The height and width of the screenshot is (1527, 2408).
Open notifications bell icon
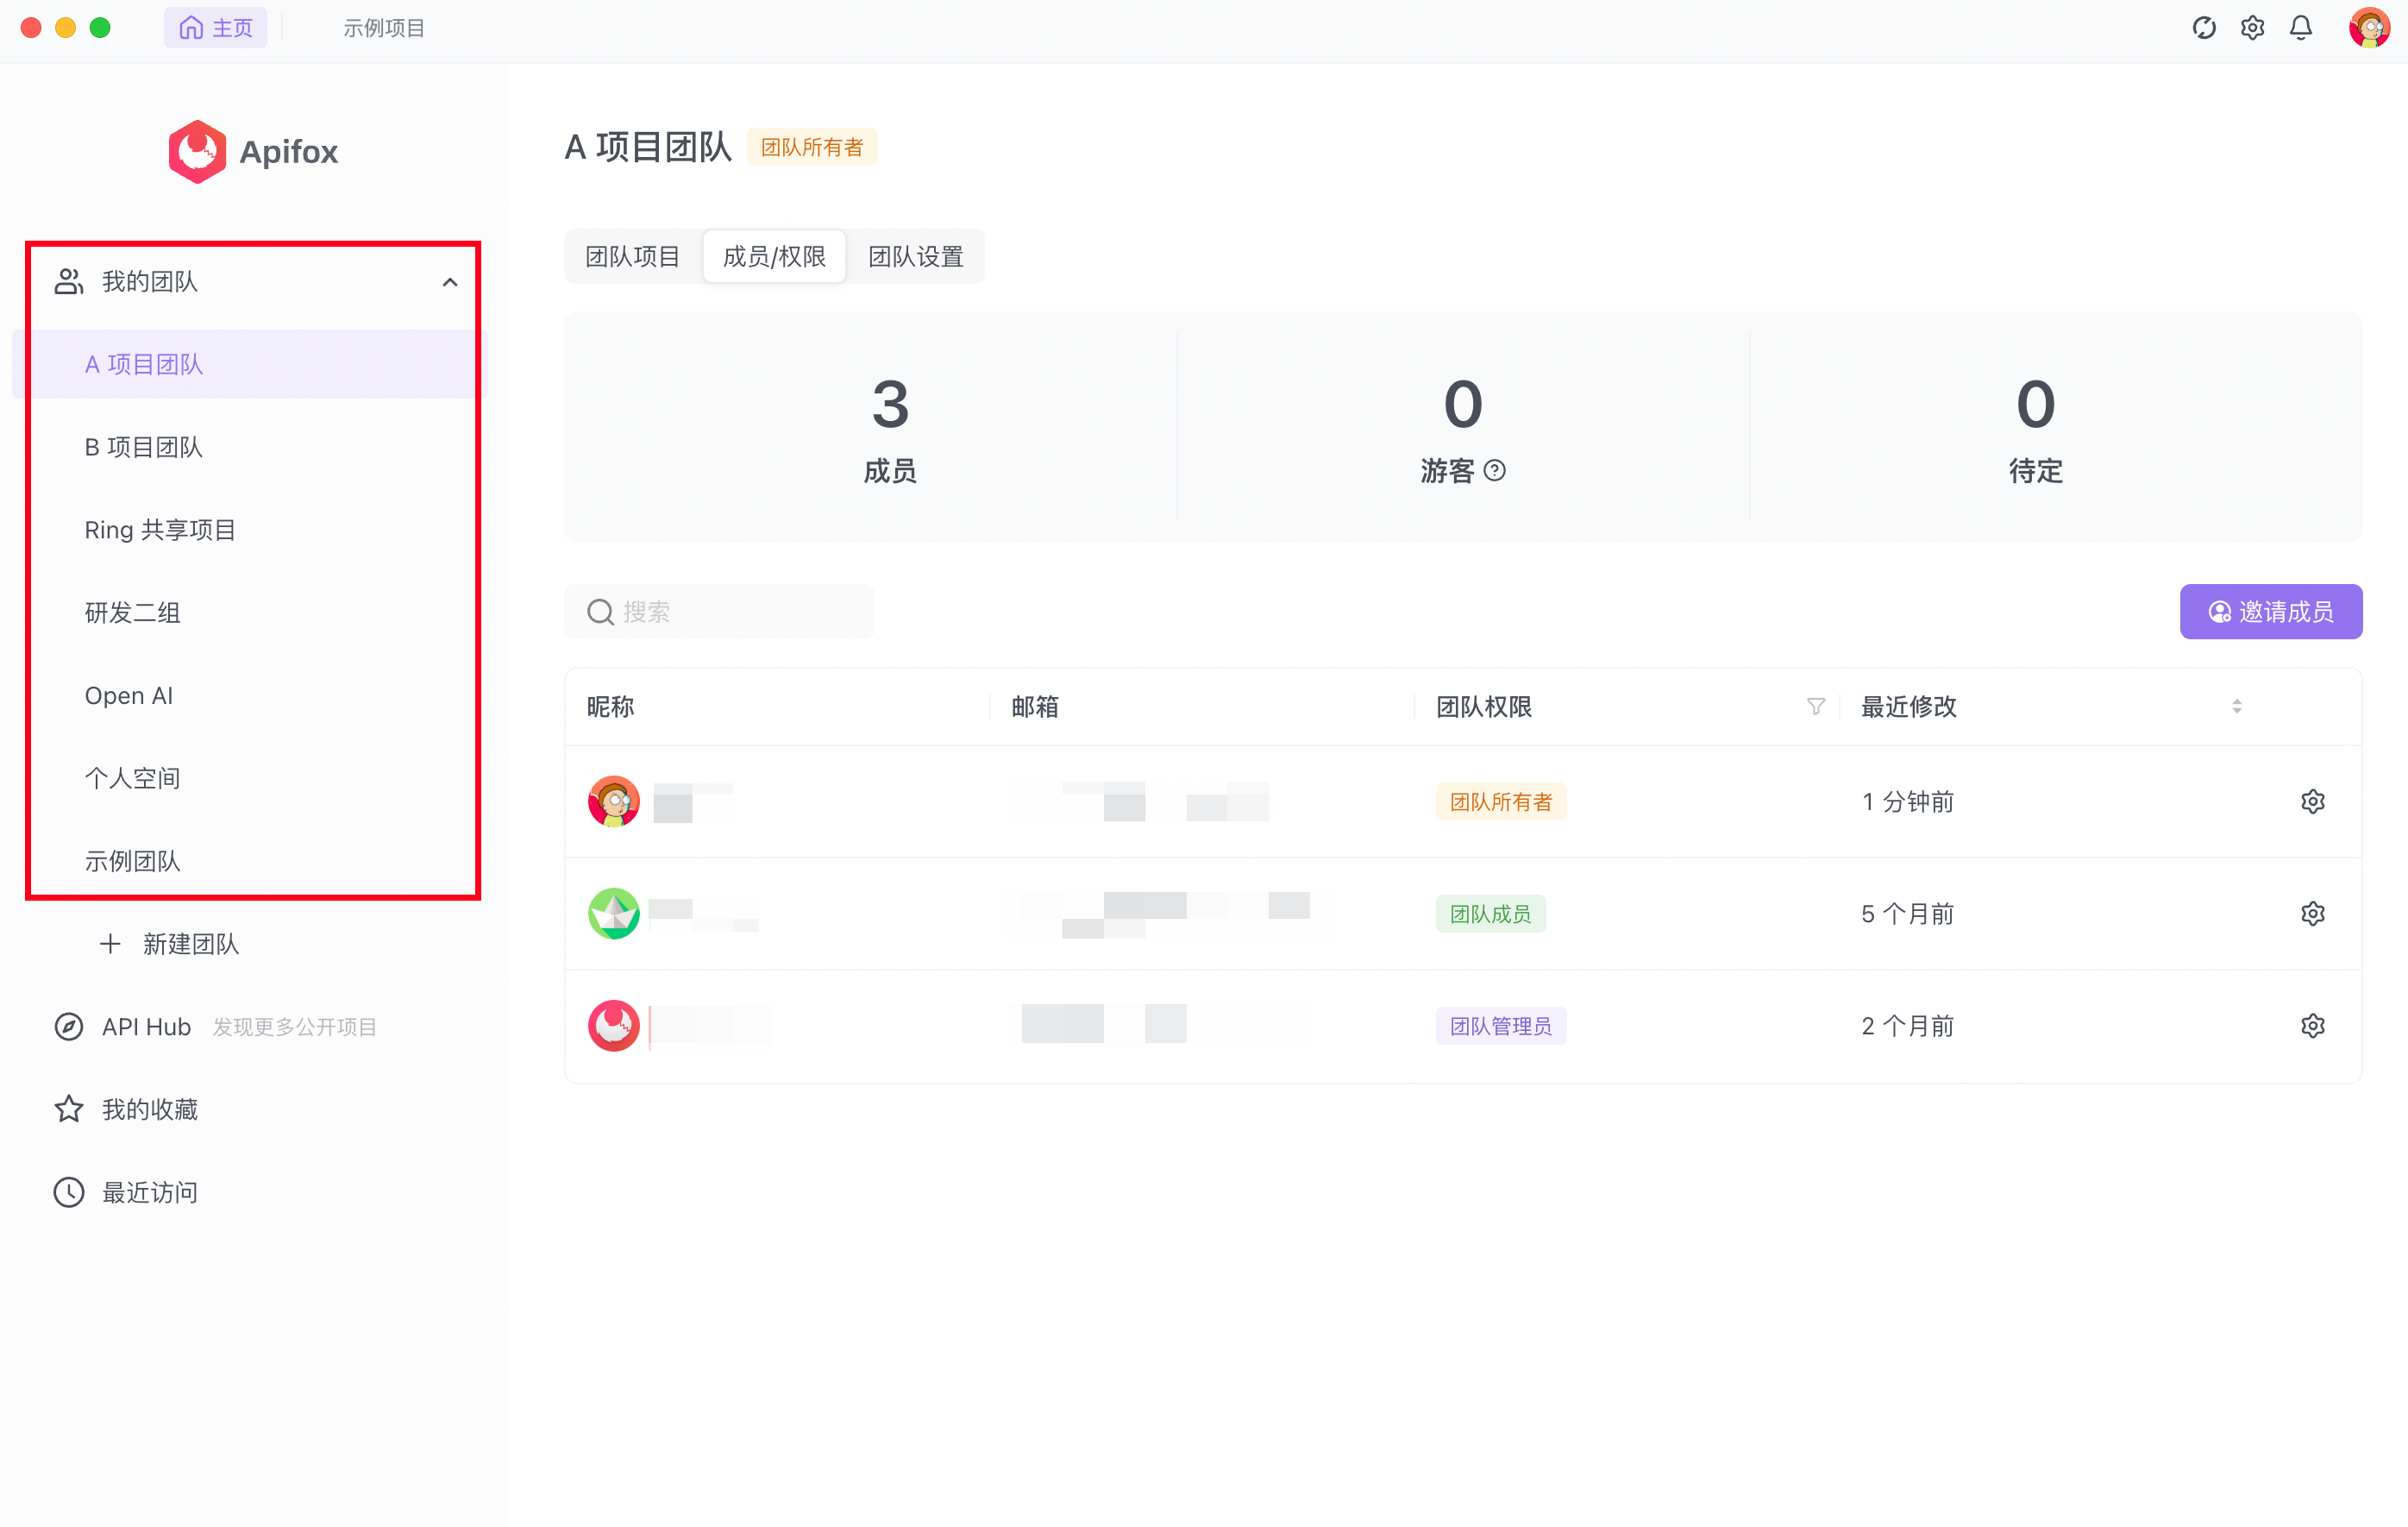[x=2301, y=28]
